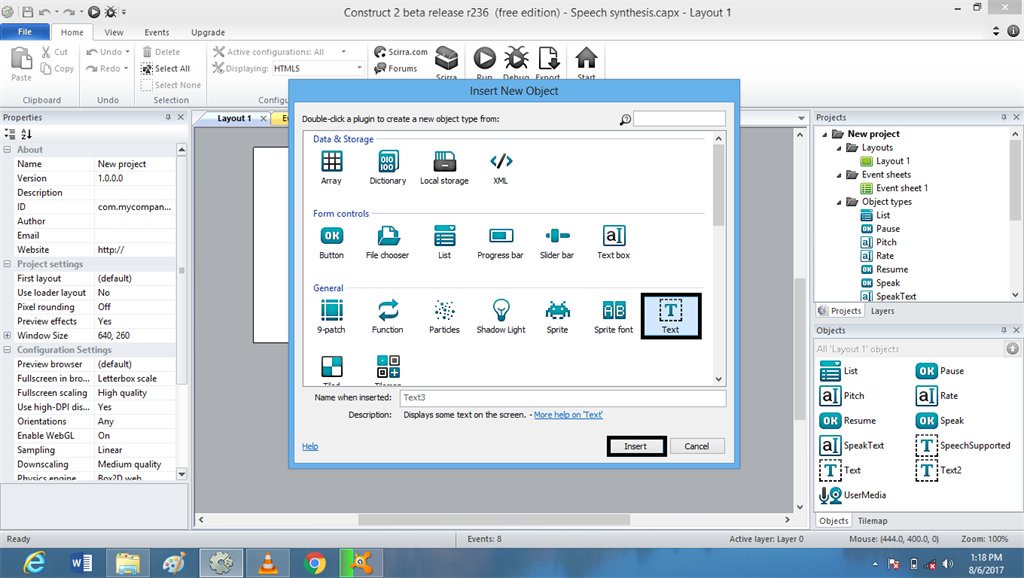Click the Debug bug icon in ribbon
Screen dimensions: 1024x578
click(x=516, y=58)
